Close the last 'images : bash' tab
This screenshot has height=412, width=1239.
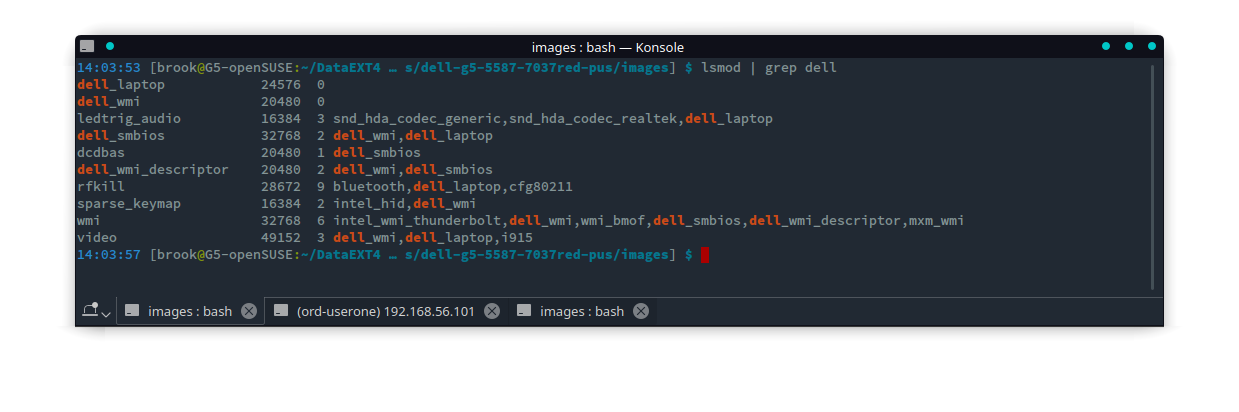click(x=641, y=311)
